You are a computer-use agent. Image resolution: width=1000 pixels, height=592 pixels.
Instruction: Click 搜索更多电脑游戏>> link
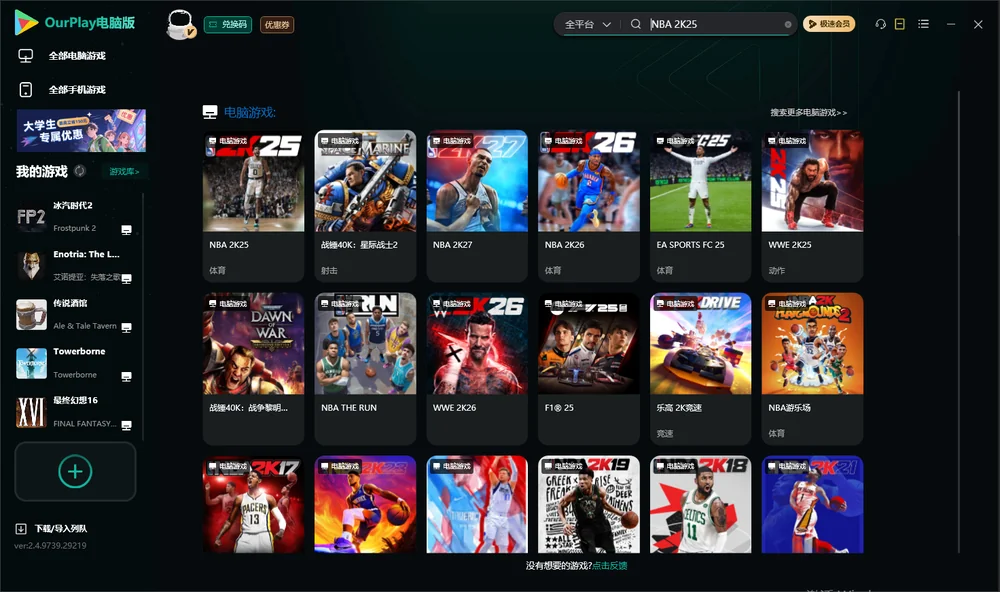(x=808, y=112)
